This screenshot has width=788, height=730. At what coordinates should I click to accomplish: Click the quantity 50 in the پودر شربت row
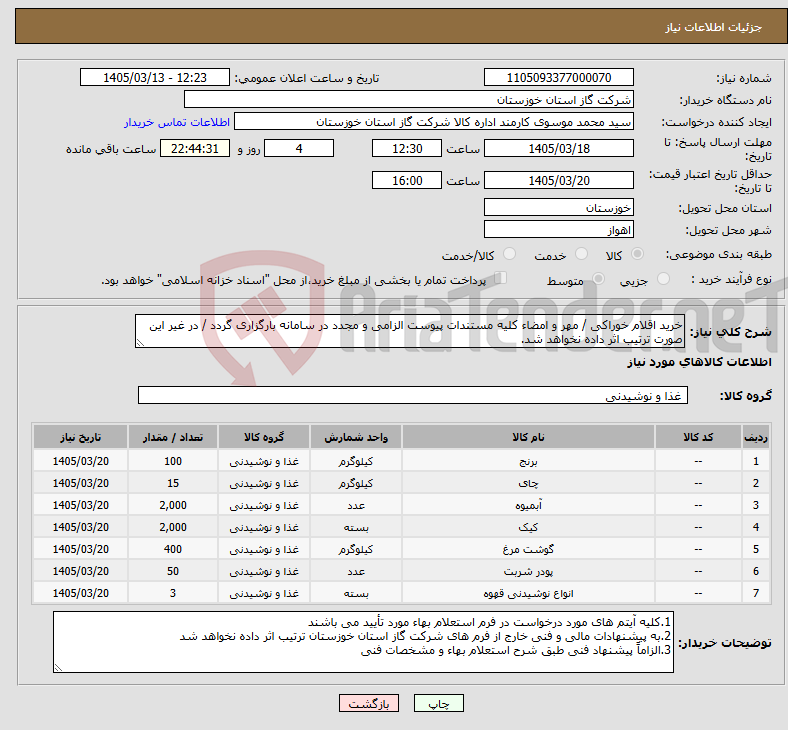tap(173, 571)
